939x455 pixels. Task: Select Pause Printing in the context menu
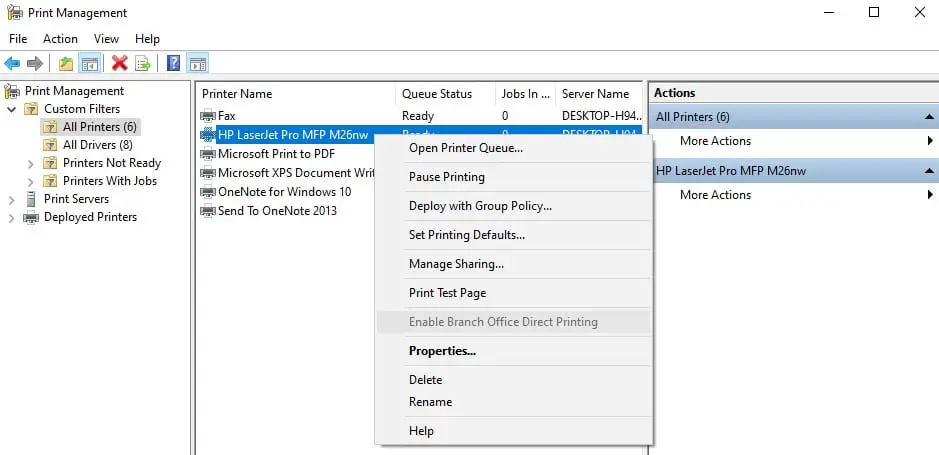[447, 177]
